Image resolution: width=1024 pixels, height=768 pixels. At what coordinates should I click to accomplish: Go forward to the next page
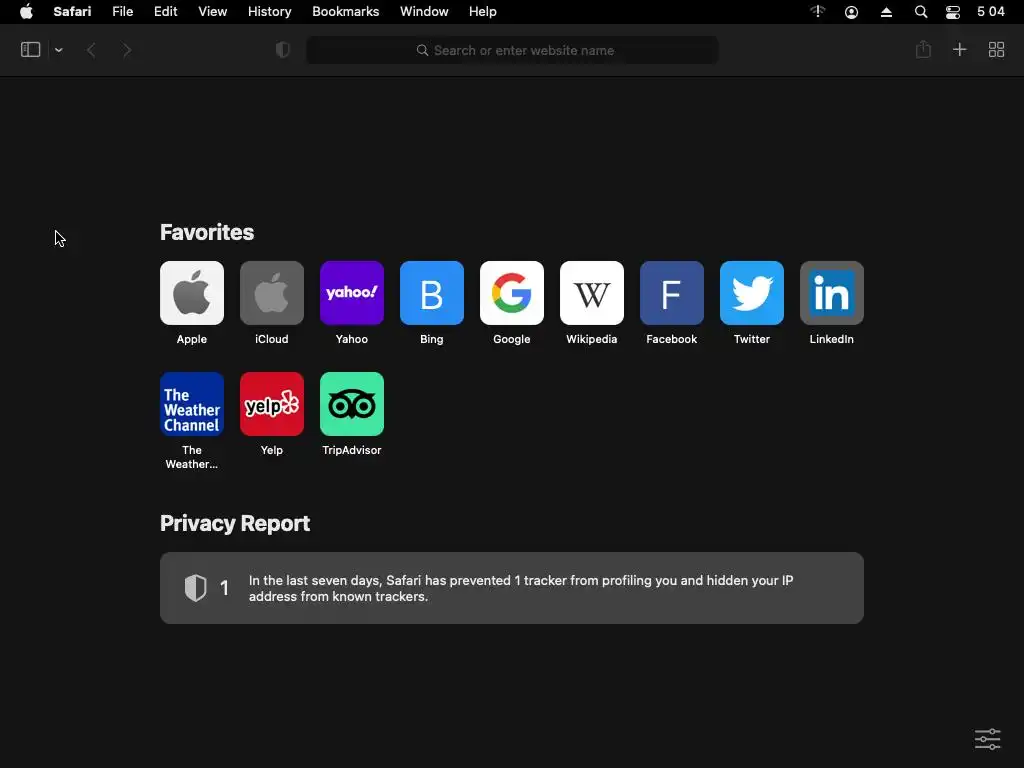(x=127, y=50)
